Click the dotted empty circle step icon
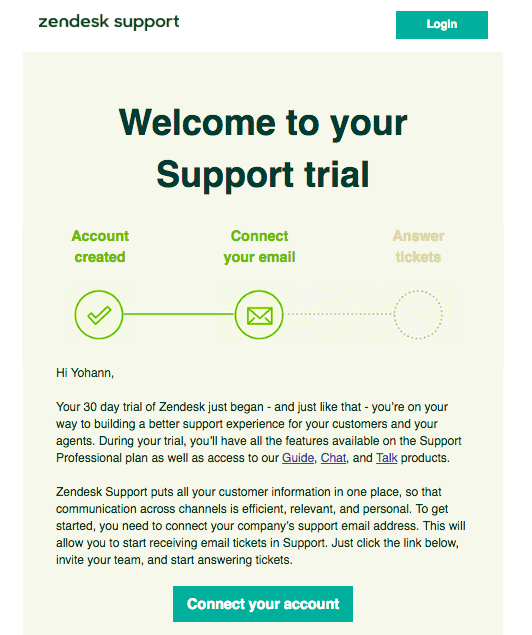532x635 pixels. [x=418, y=315]
